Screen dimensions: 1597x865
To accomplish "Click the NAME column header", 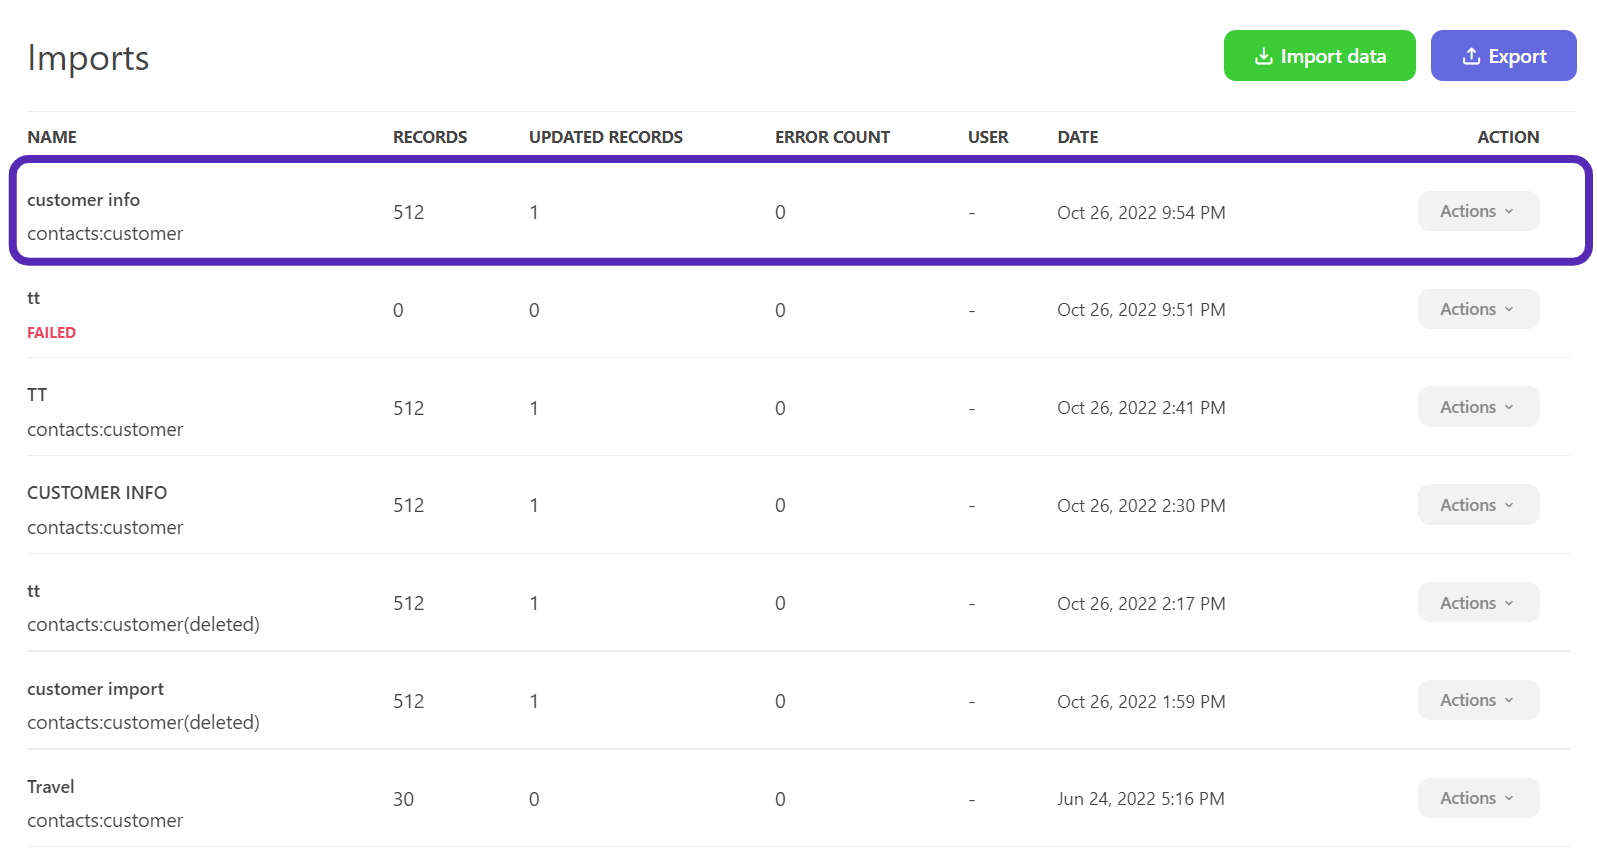I will click(52, 137).
